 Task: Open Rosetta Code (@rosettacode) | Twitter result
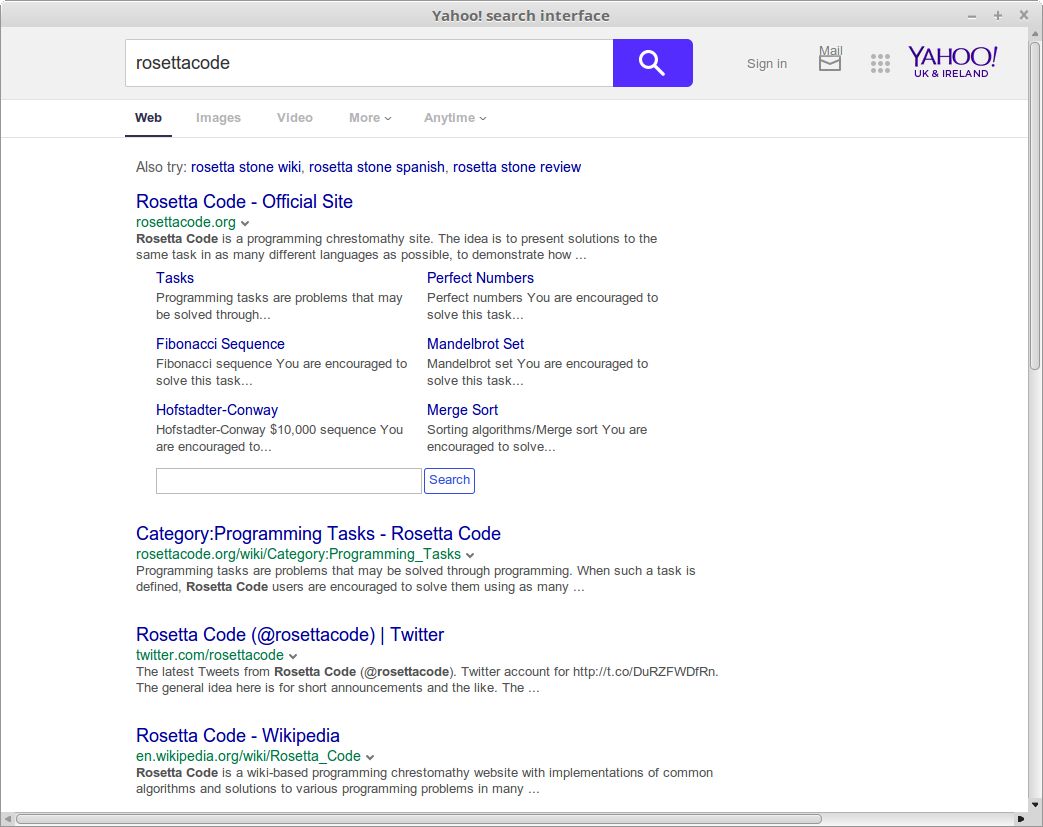(290, 635)
